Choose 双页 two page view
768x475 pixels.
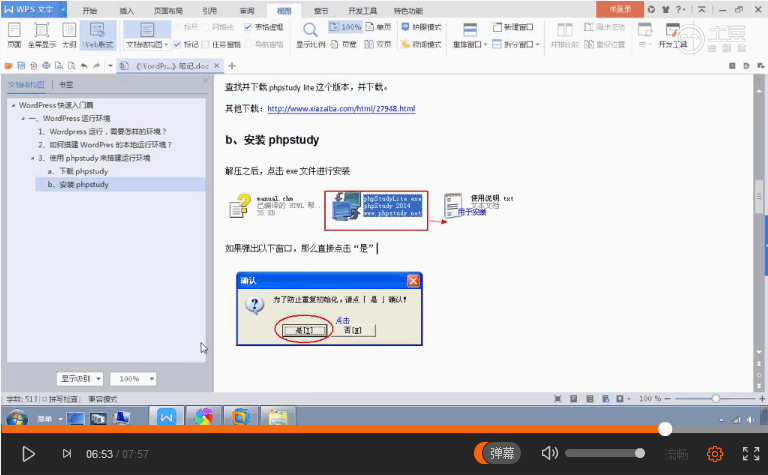378,45
